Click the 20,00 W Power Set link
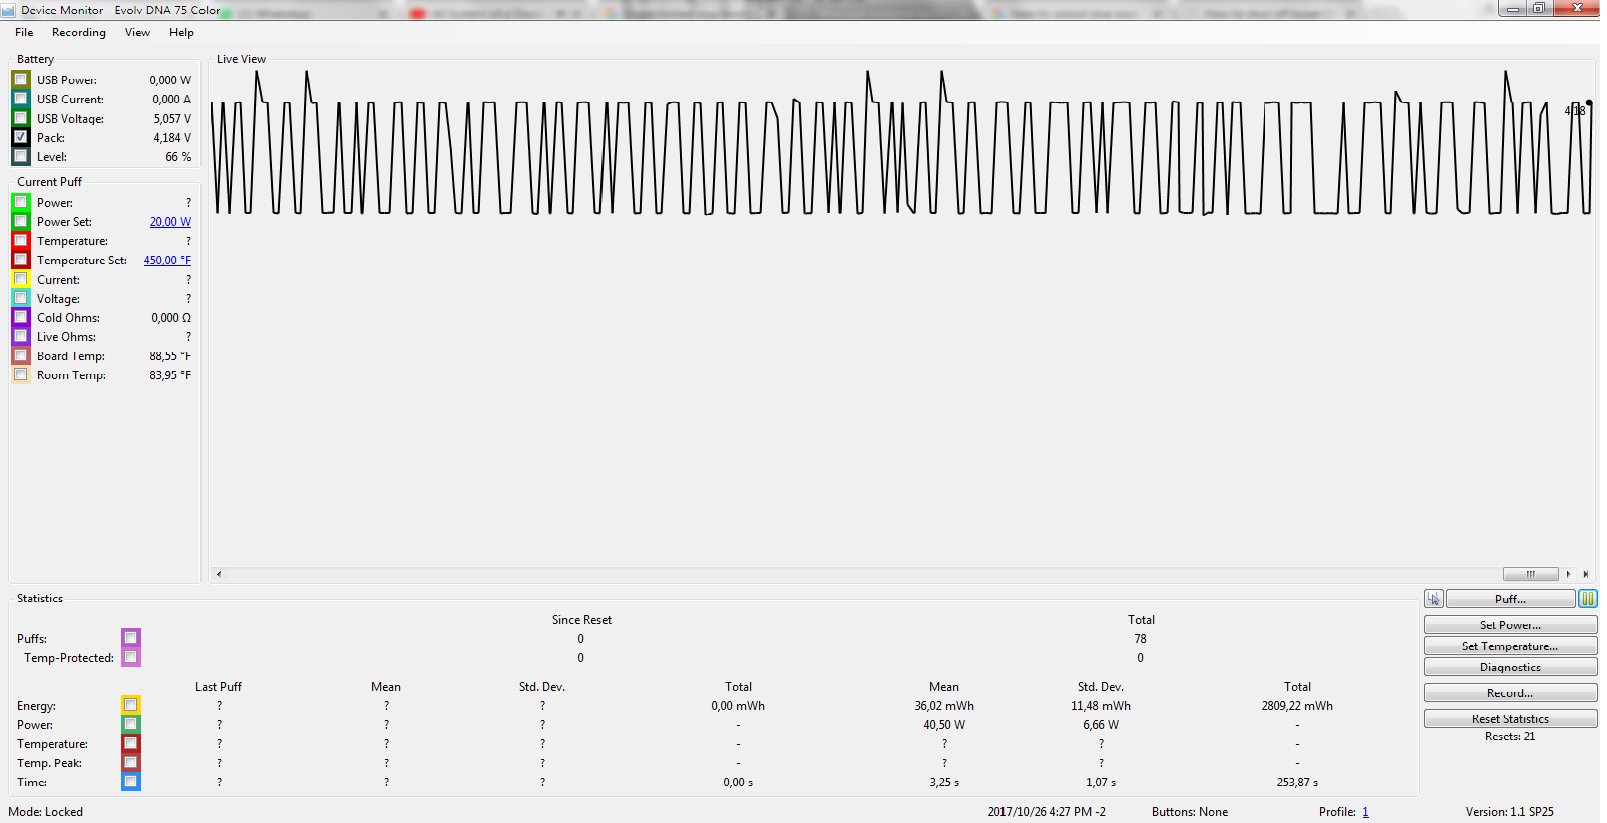This screenshot has height=823, width=1607. (170, 222)
